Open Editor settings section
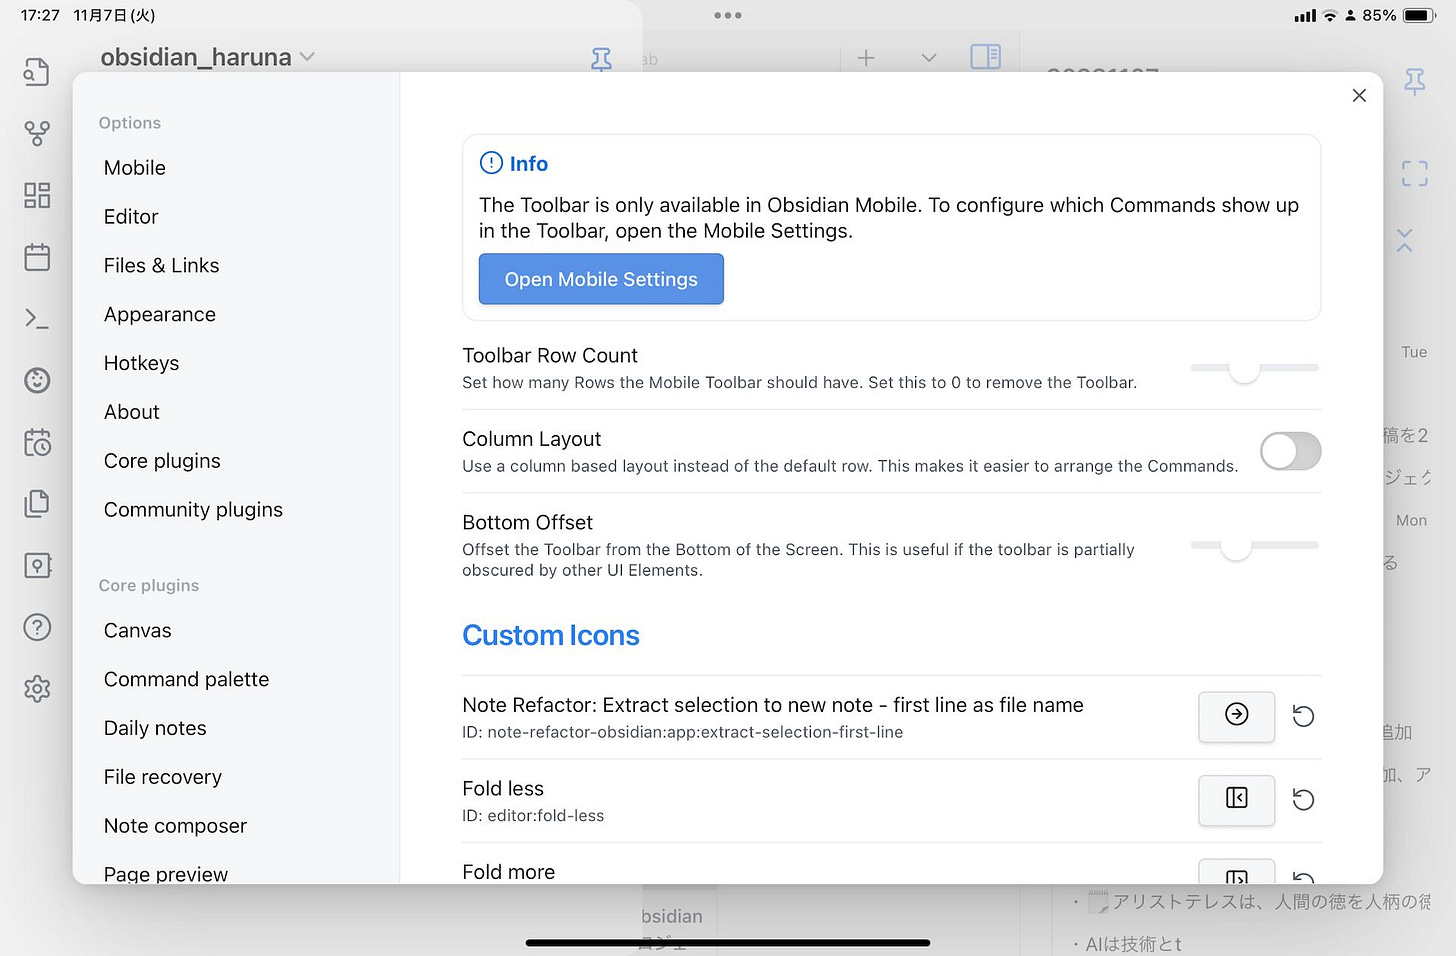Viewport: 1456px width, 956px height. pyautogui.click(x=131, y=217)
